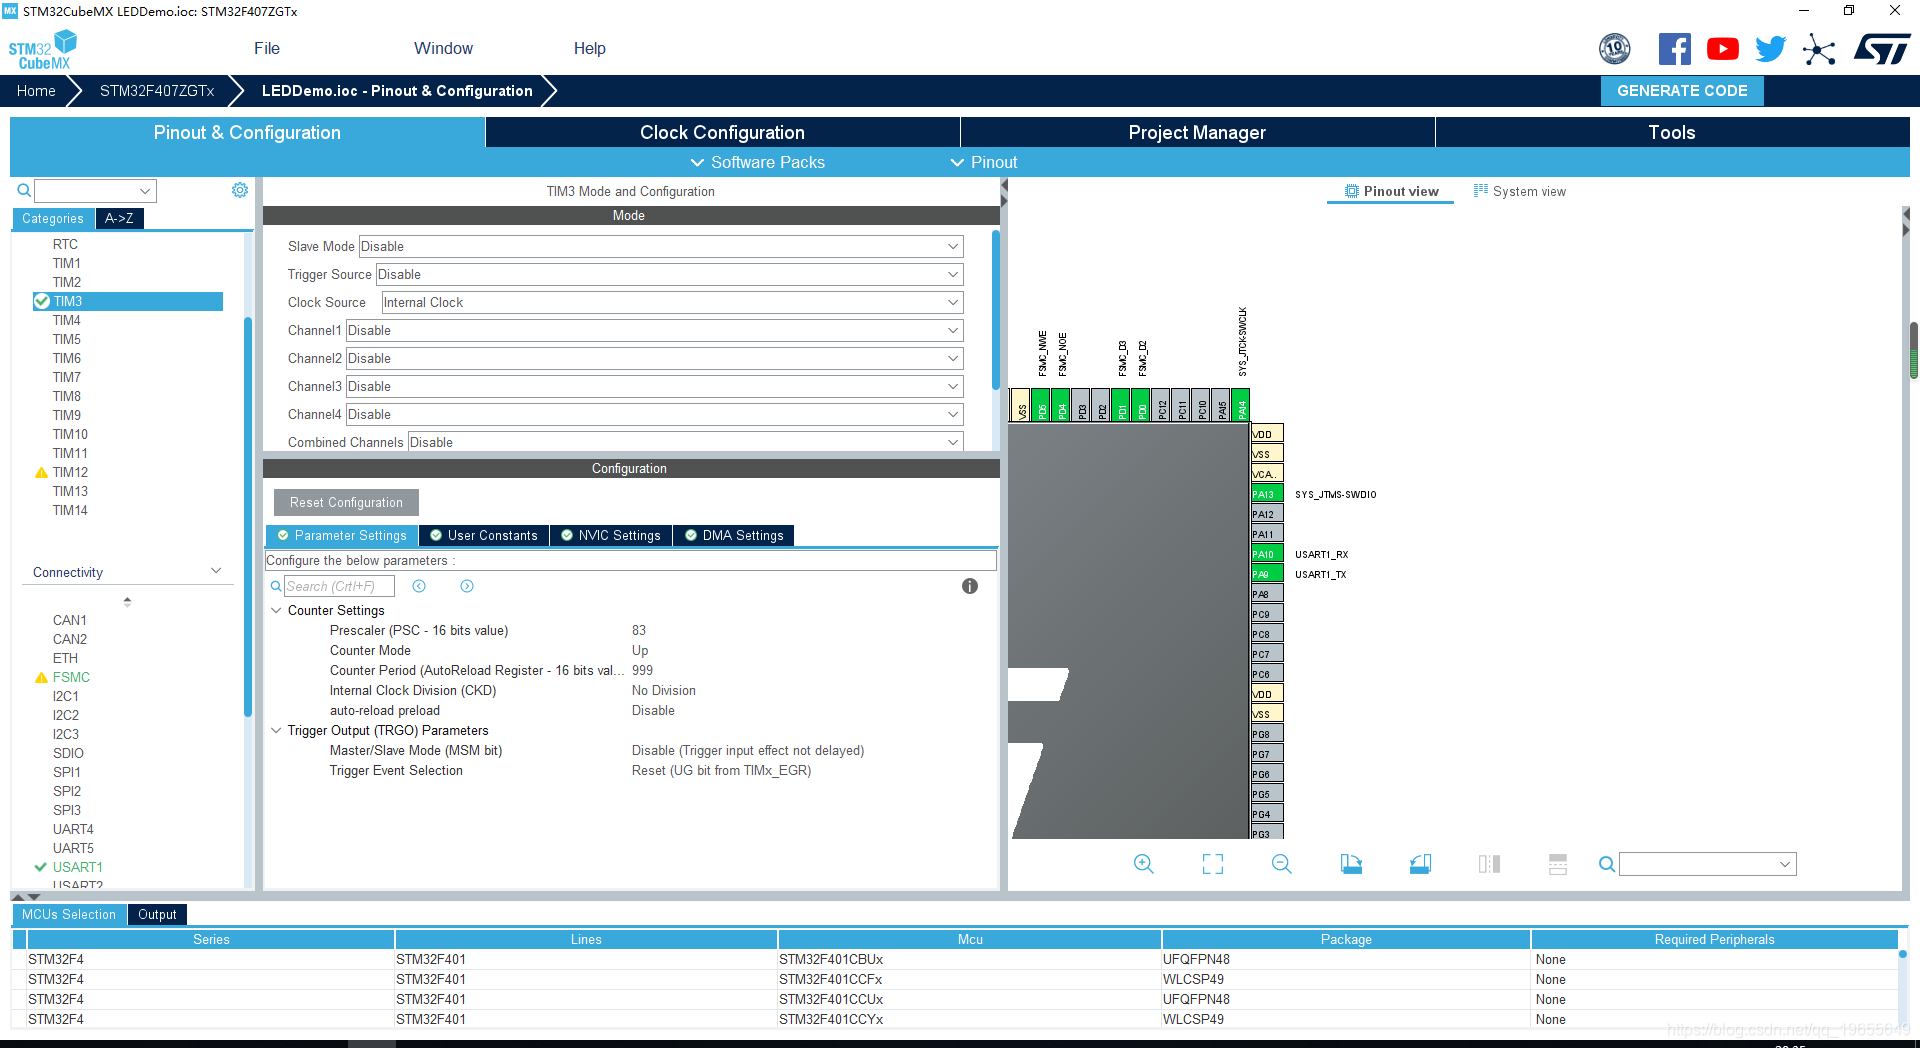Image resolution: width=1920 pixels, height=1048 pixels.
Task: Select FSMC in the Connectivity list
Action: point(71,677)
